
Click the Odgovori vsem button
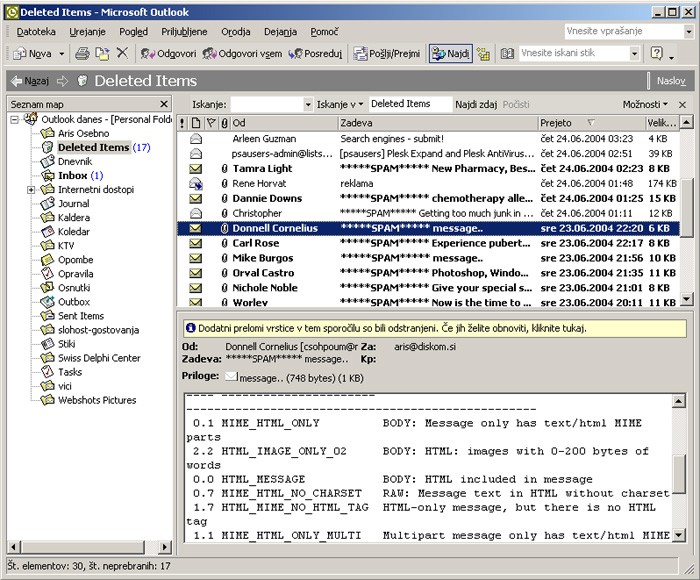point(243,53)
